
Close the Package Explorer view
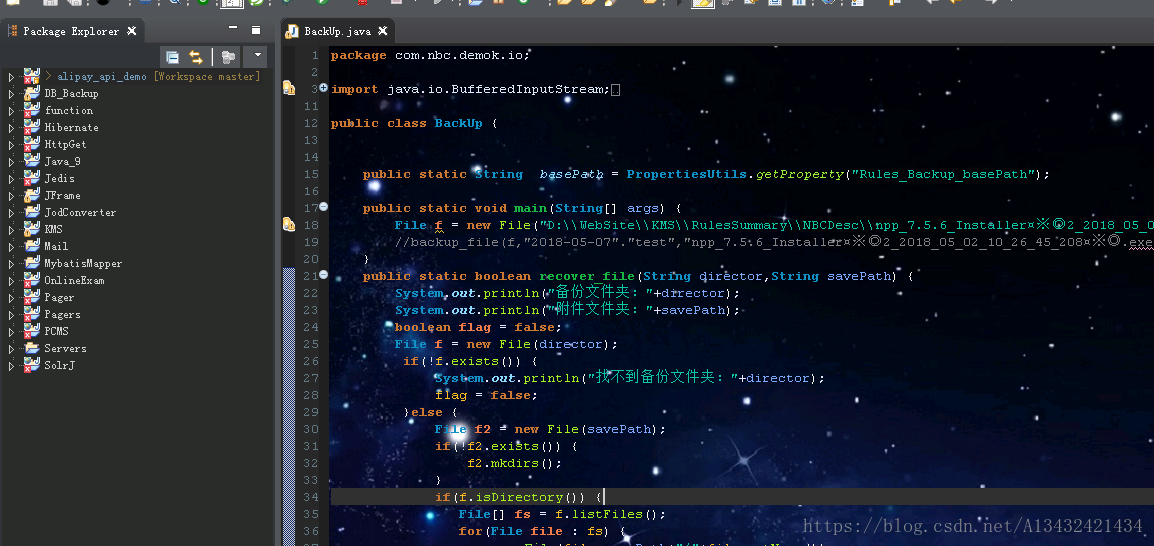pyautogui.click(x=131, y=31)
